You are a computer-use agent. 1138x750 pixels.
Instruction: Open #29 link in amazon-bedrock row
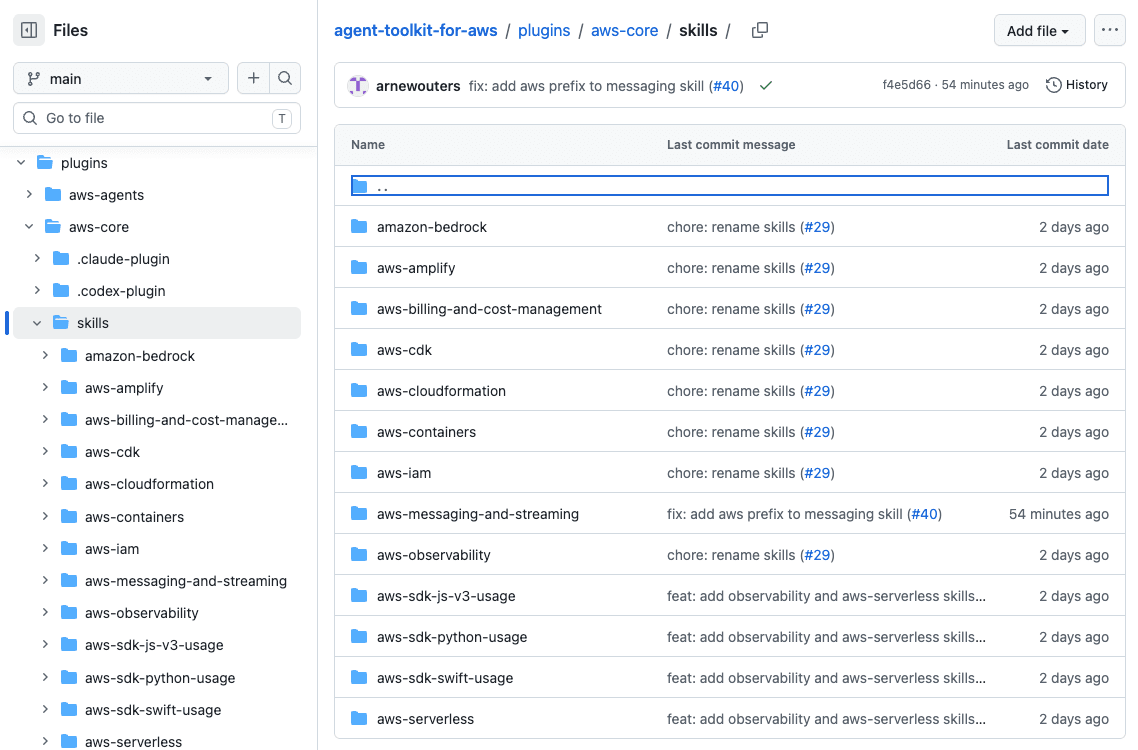[x=817, y=227]
